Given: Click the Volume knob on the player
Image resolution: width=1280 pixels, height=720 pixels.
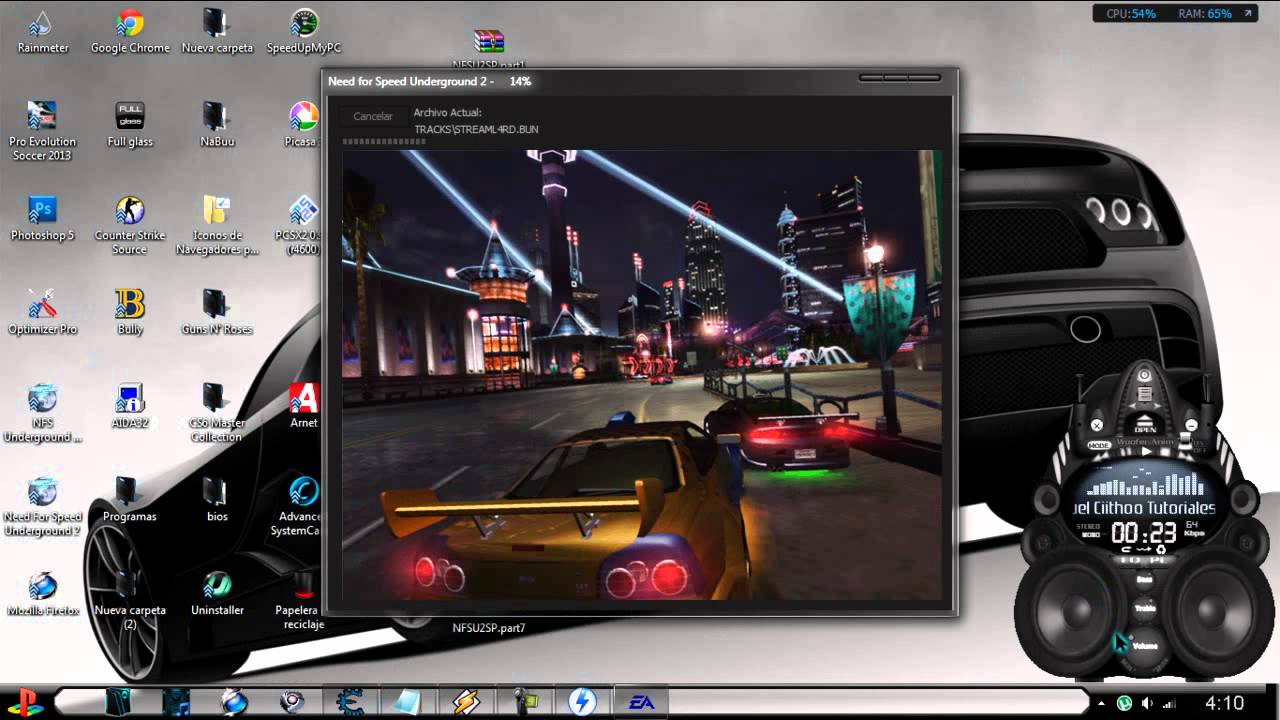Looking at the screenshot, I should click(1144, 645).
